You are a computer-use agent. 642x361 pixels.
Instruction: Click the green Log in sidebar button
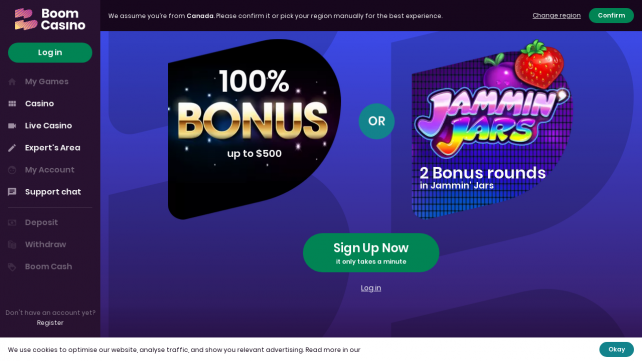click(x=50, y=52)
